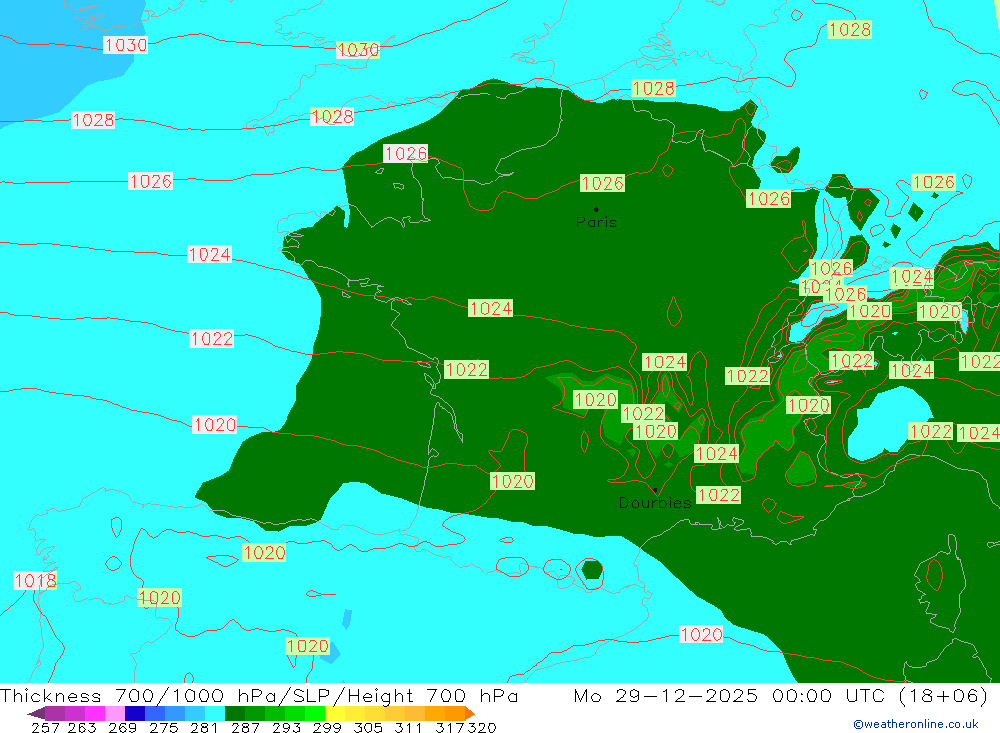
Task: Select the 1026 label directly above Paris
Action: point(602,183)
